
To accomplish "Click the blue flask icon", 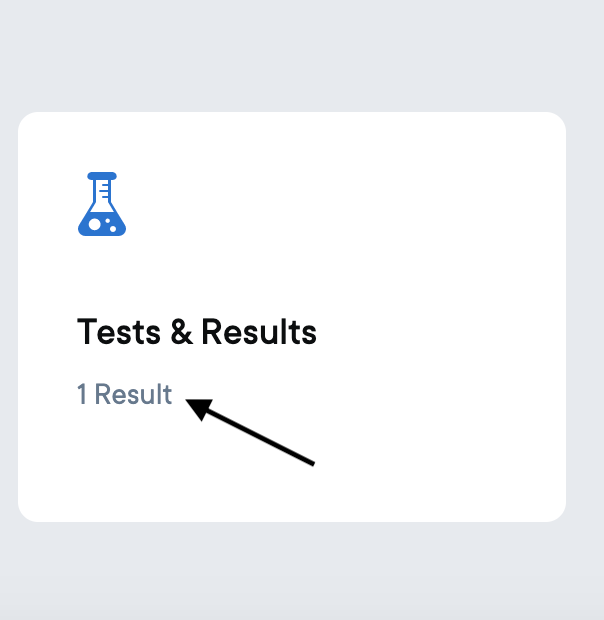I will point(102,204).
